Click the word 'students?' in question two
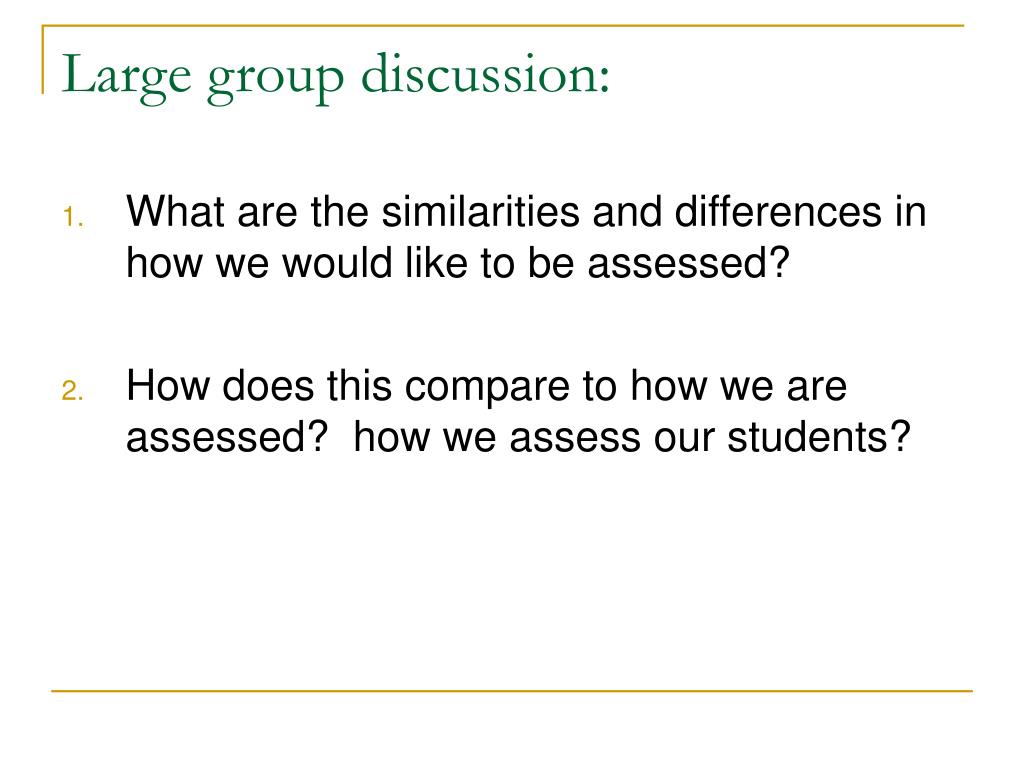Screen dimensions: 1024x768 [819, 436]
